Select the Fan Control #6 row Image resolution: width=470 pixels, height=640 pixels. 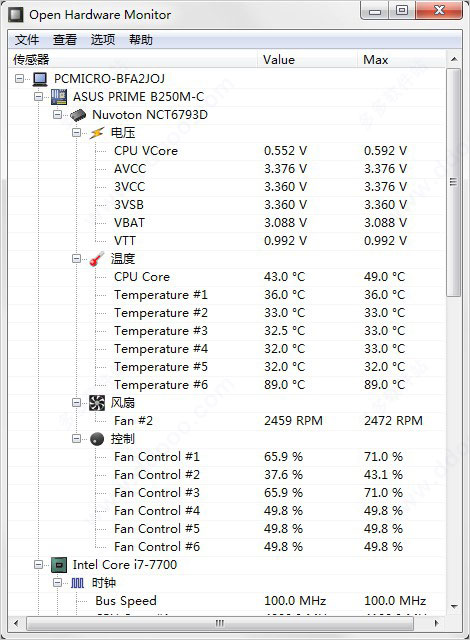pos(227,547)
